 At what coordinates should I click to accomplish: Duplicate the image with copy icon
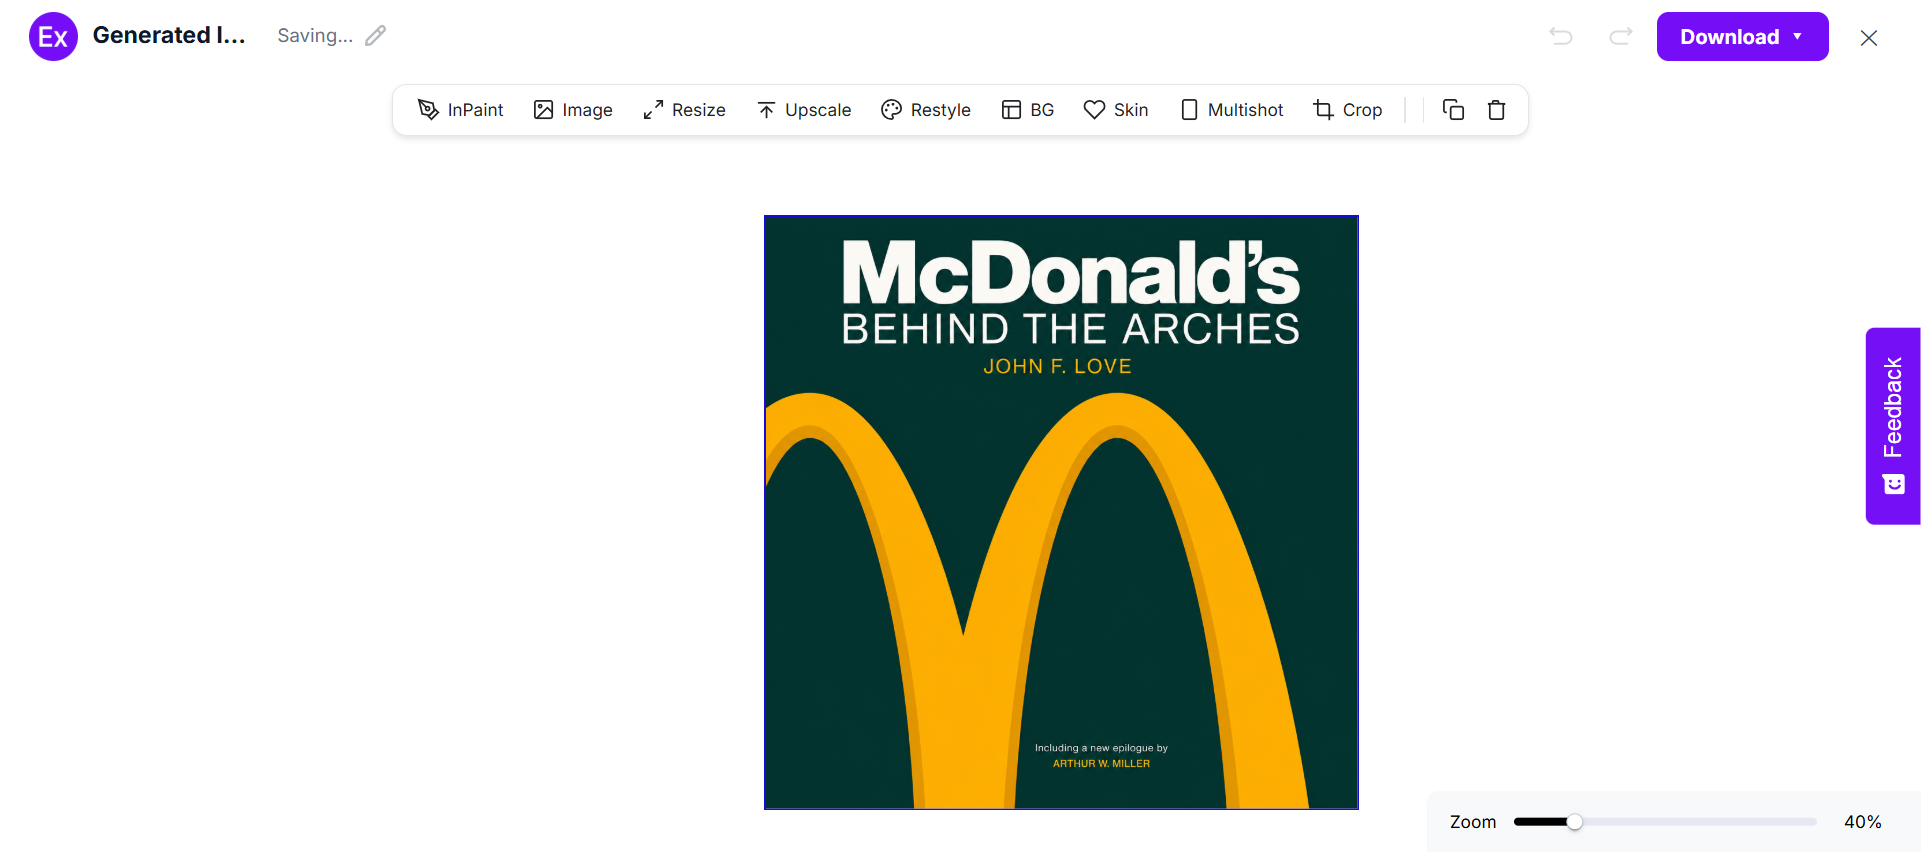(x=1454, y=110)
